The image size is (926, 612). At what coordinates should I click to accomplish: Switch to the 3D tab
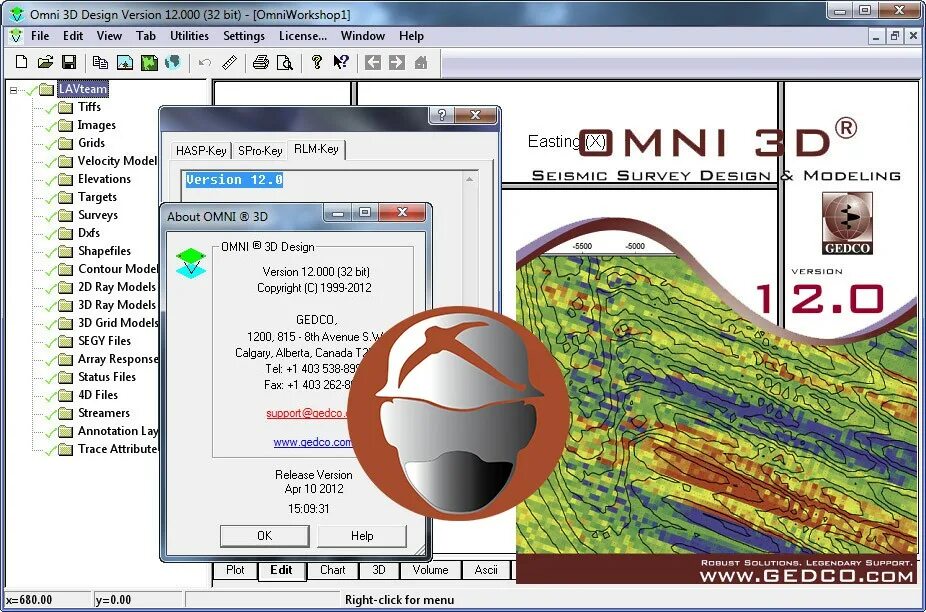coord(379,570)
